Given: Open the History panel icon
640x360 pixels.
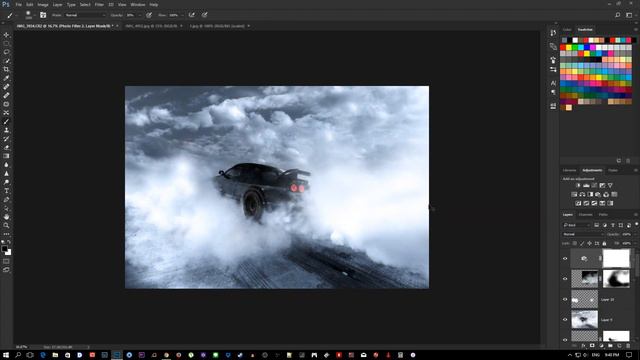Looking at the screenshot, I should click(553, 33).
